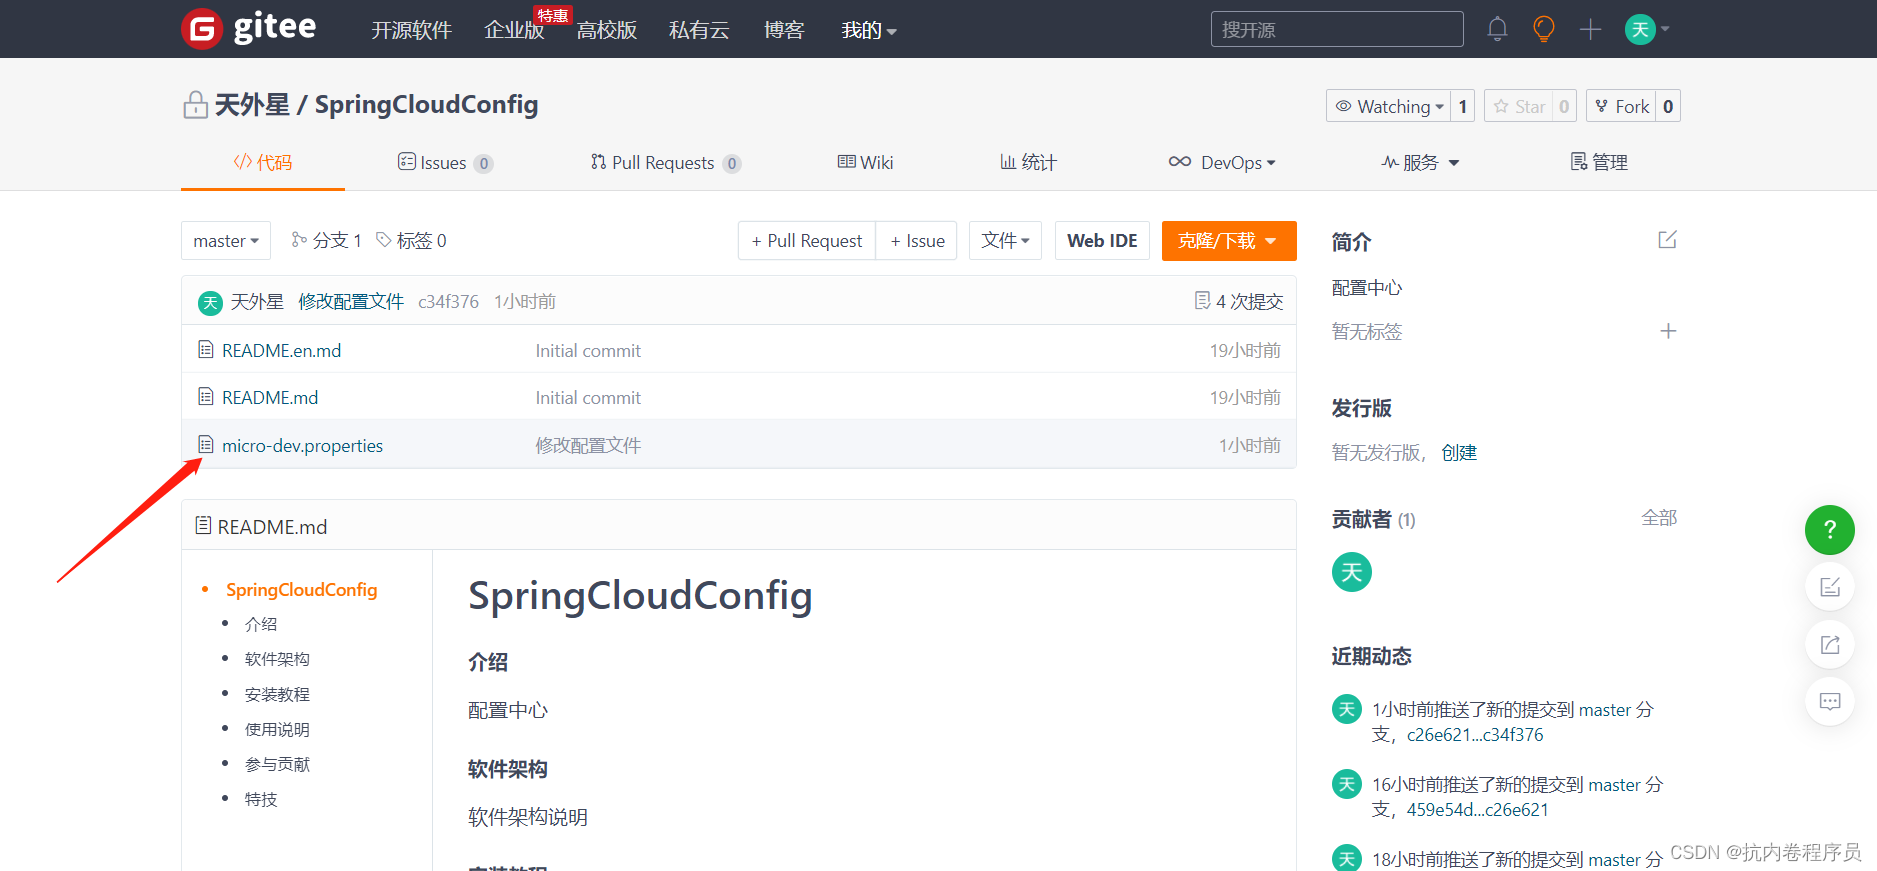Viewport: 1877px width, 871px height.
Task: Open the Web IDE
Action: pyautogui.click(x=1102, y=241)
